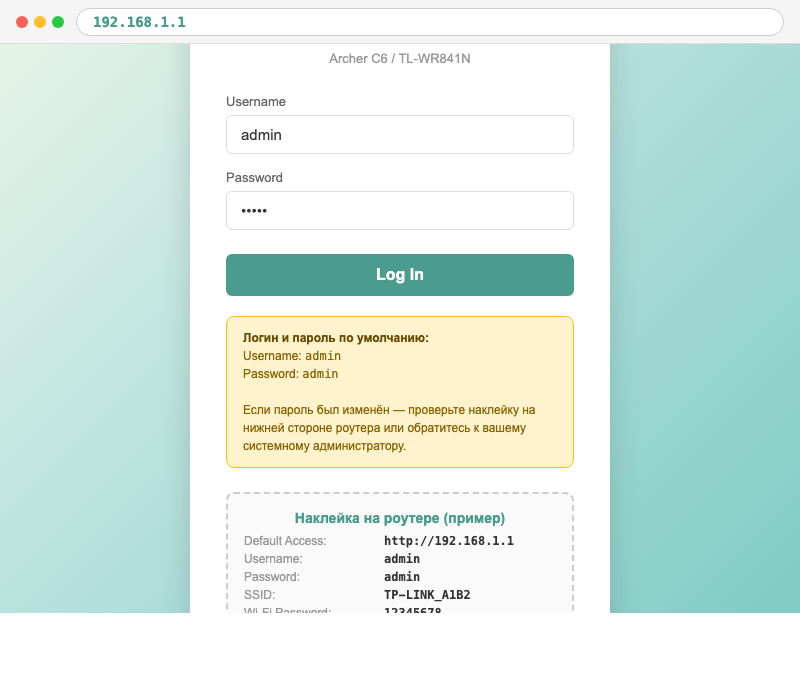
Task: Click the default password 'admin' in the yellow notice
Action: (x=320, y=374)
